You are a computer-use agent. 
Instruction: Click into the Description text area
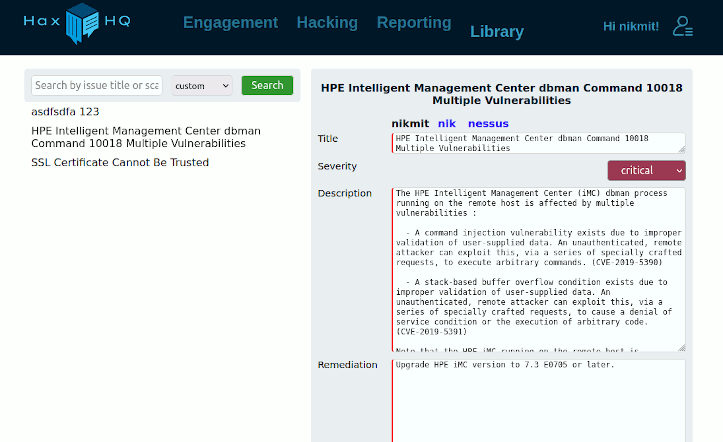pos(538,270)
